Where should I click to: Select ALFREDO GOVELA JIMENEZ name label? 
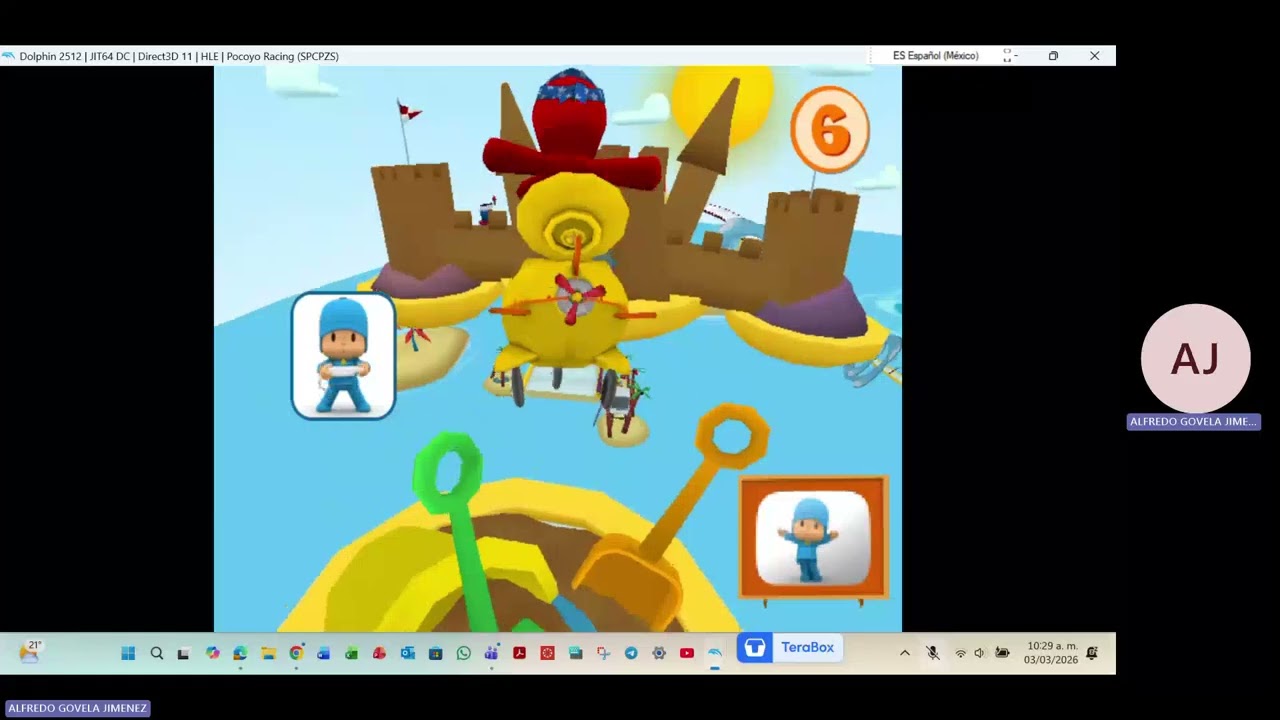[78, 708]
